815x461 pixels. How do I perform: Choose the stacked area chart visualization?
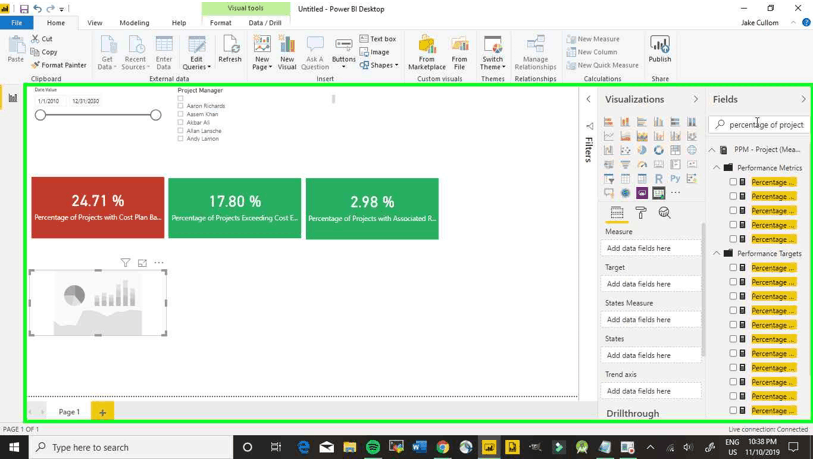(x=642, y=136)
